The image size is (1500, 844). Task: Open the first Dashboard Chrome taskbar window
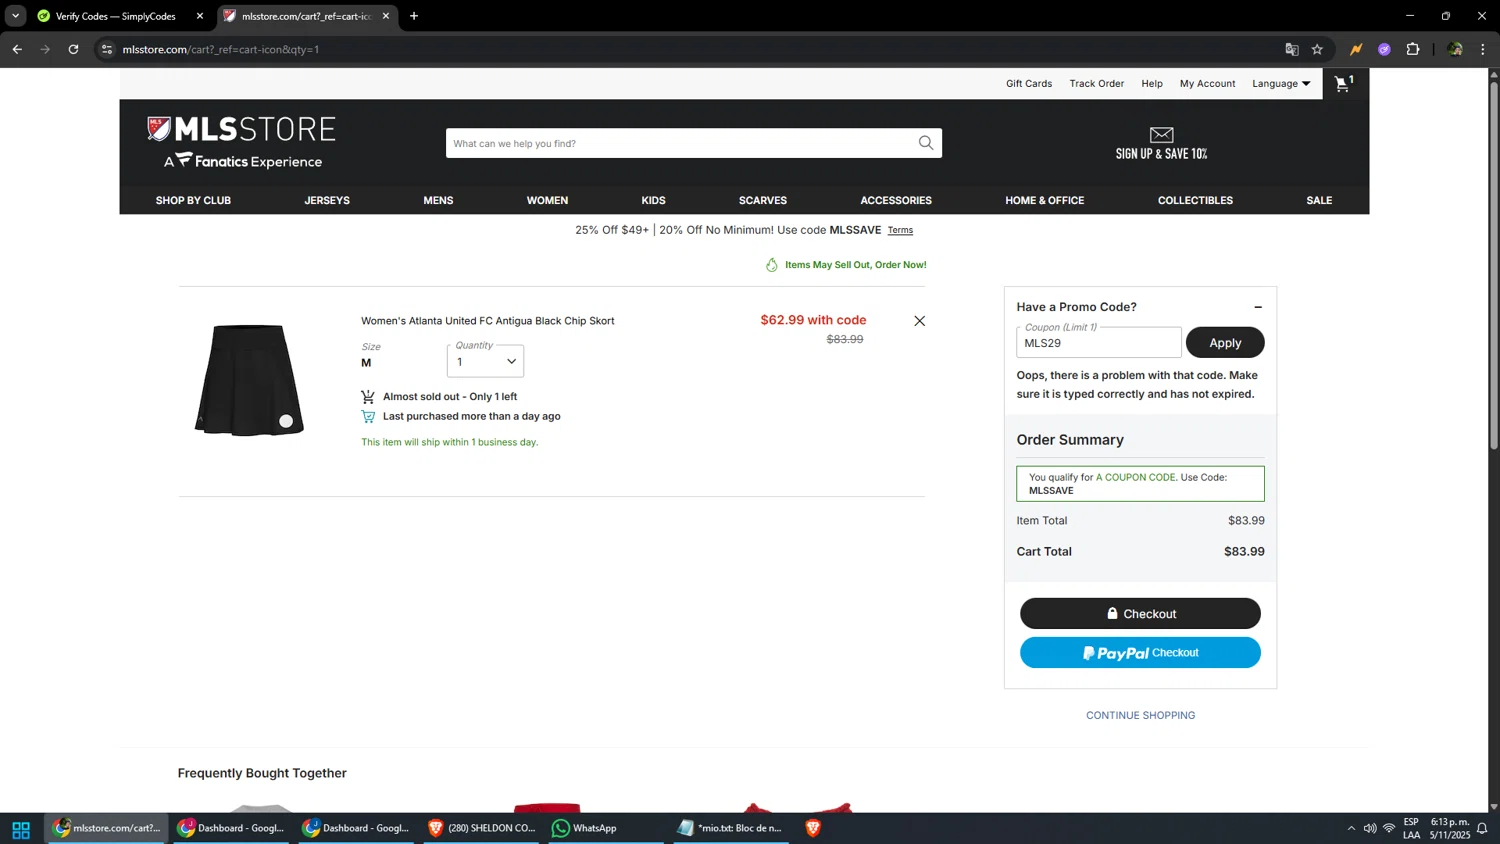click(x=231, y=828)
